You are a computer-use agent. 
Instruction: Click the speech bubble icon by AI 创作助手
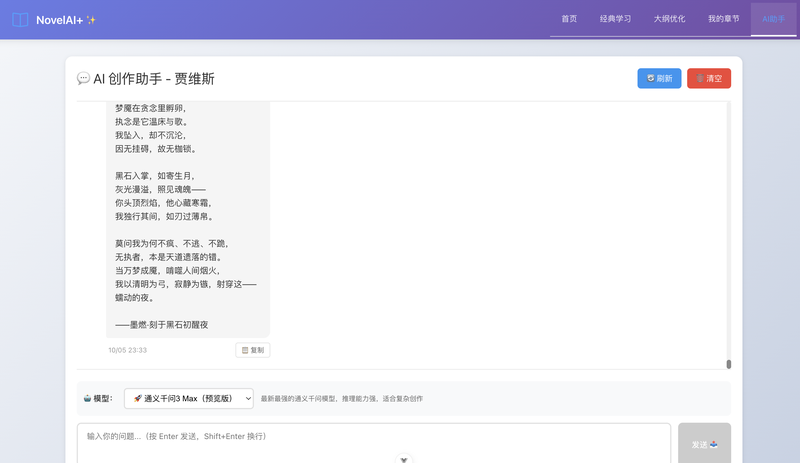pyautogui.click(x=83, y=79)
